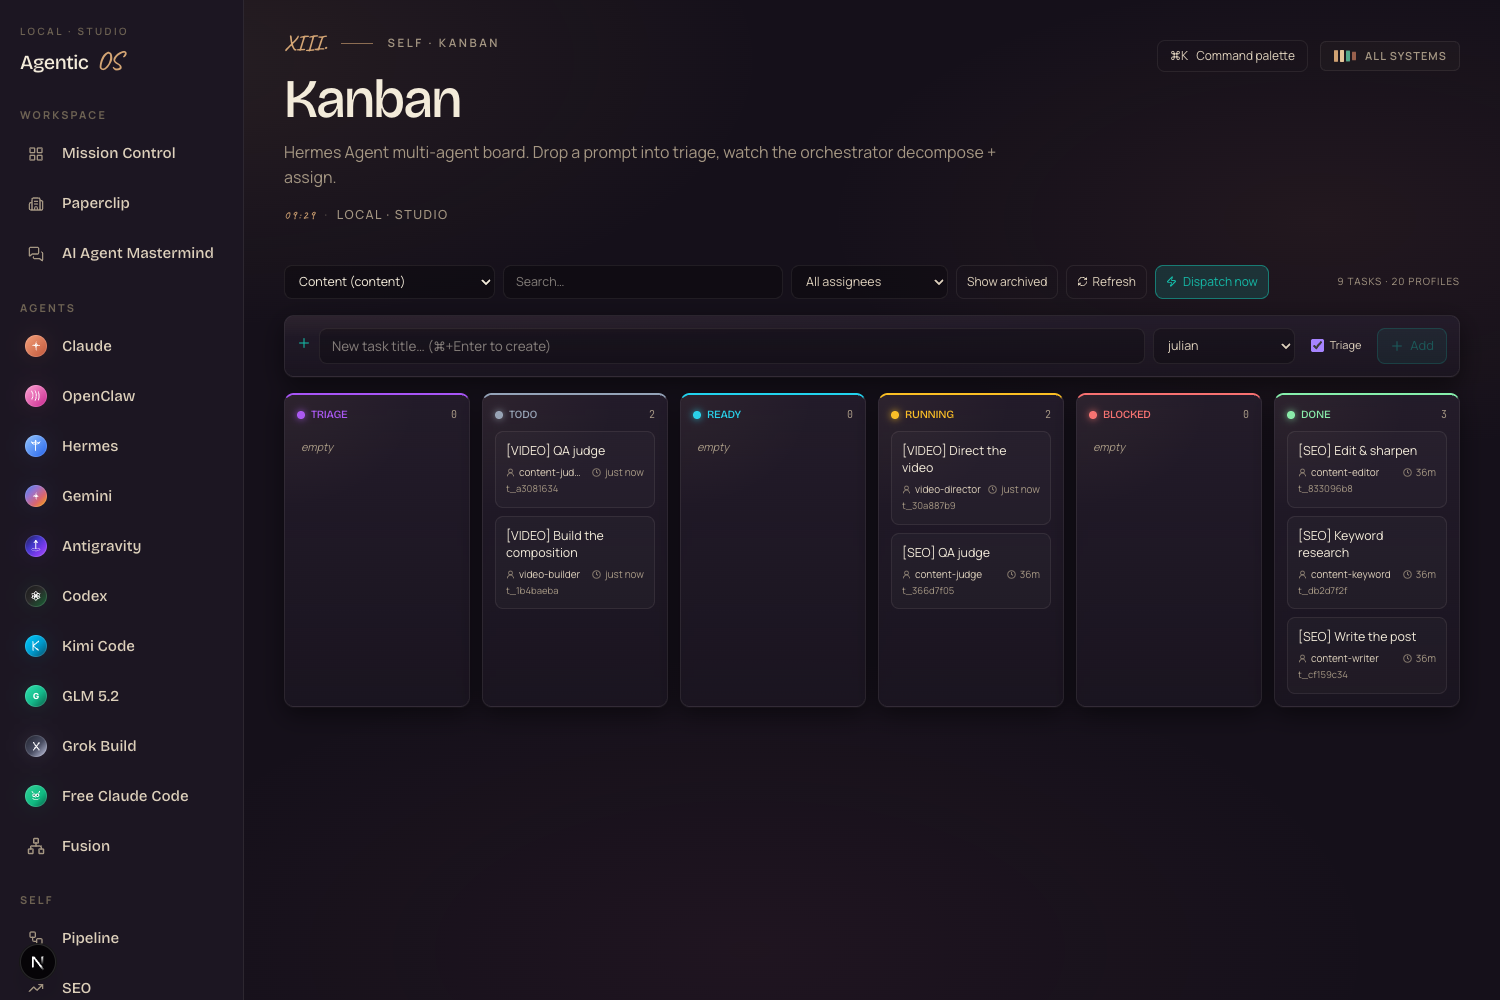This screenshot has width=1500, height=1000.
Task: Click the plus icon beside new task field
Action: [x=304, y=343]
